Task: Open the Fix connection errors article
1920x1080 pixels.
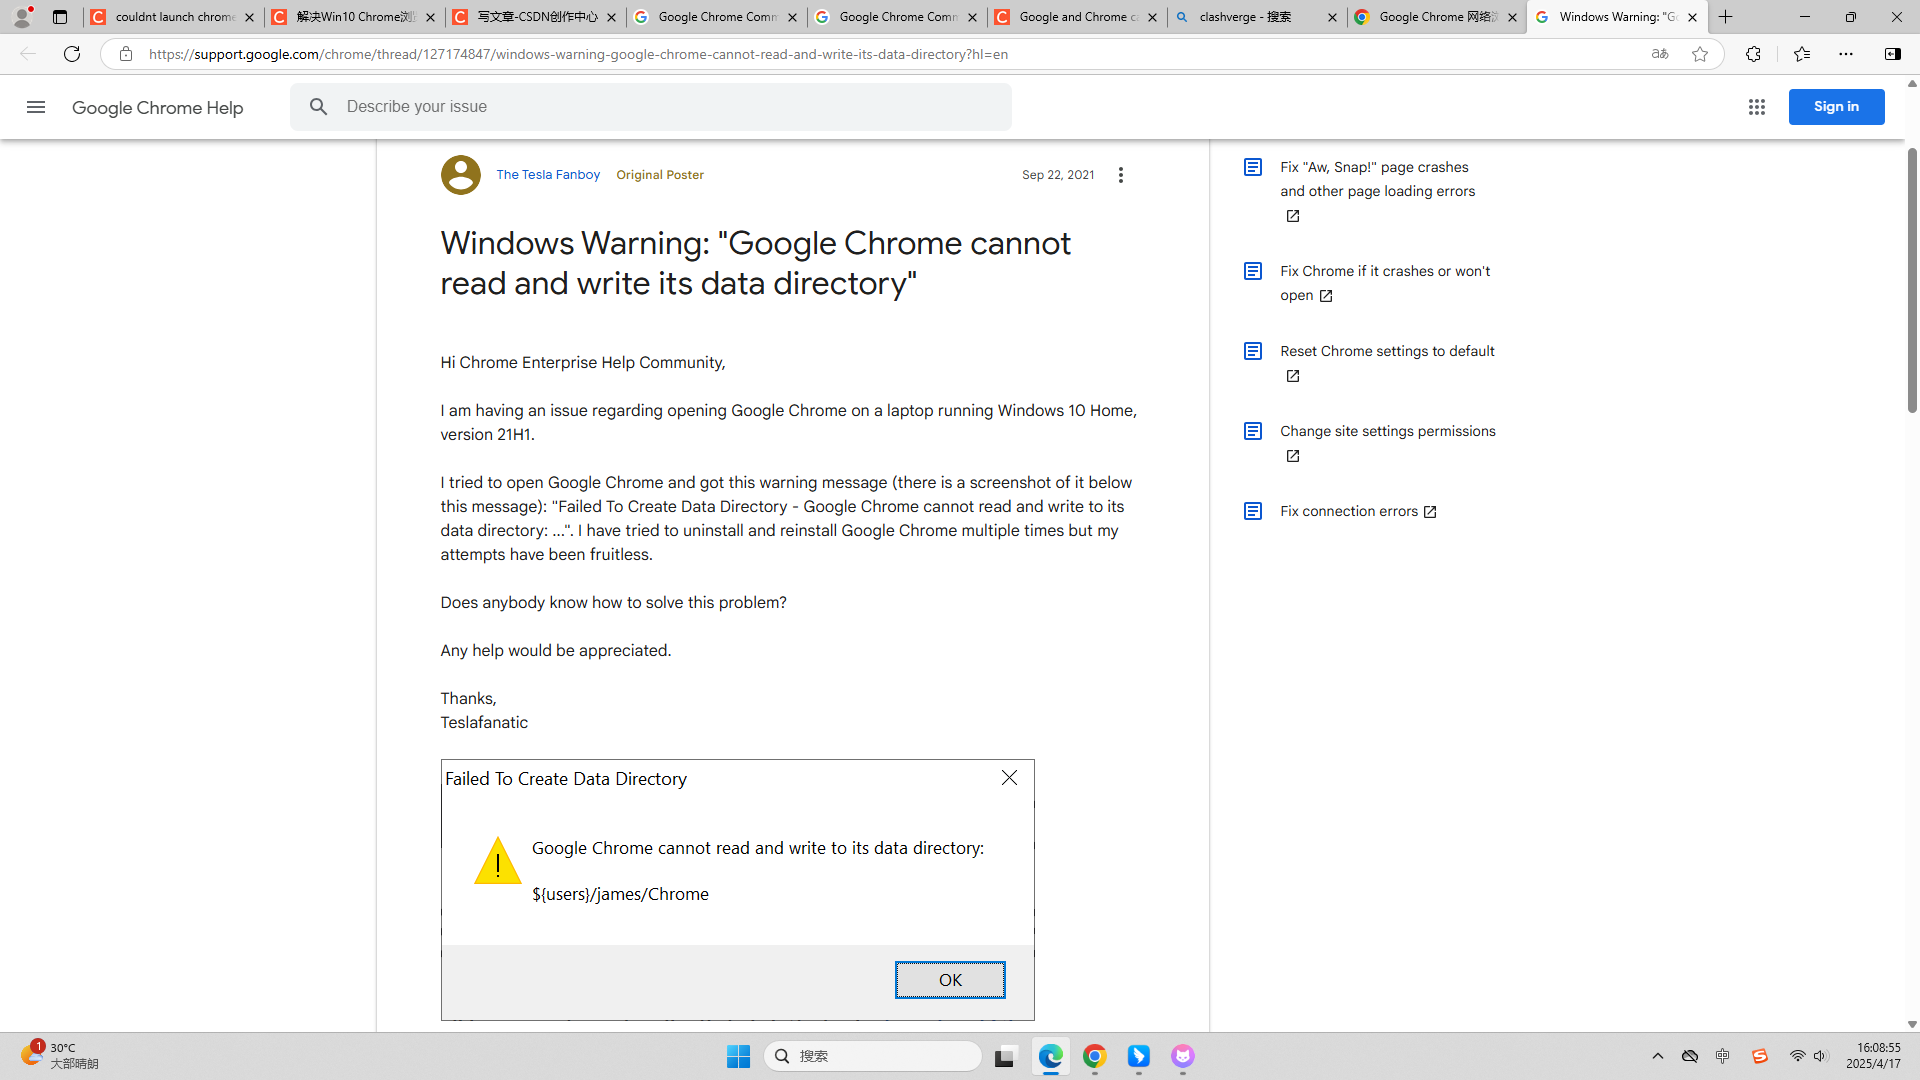Action: pyautogui.click(x=1349, y=511)
